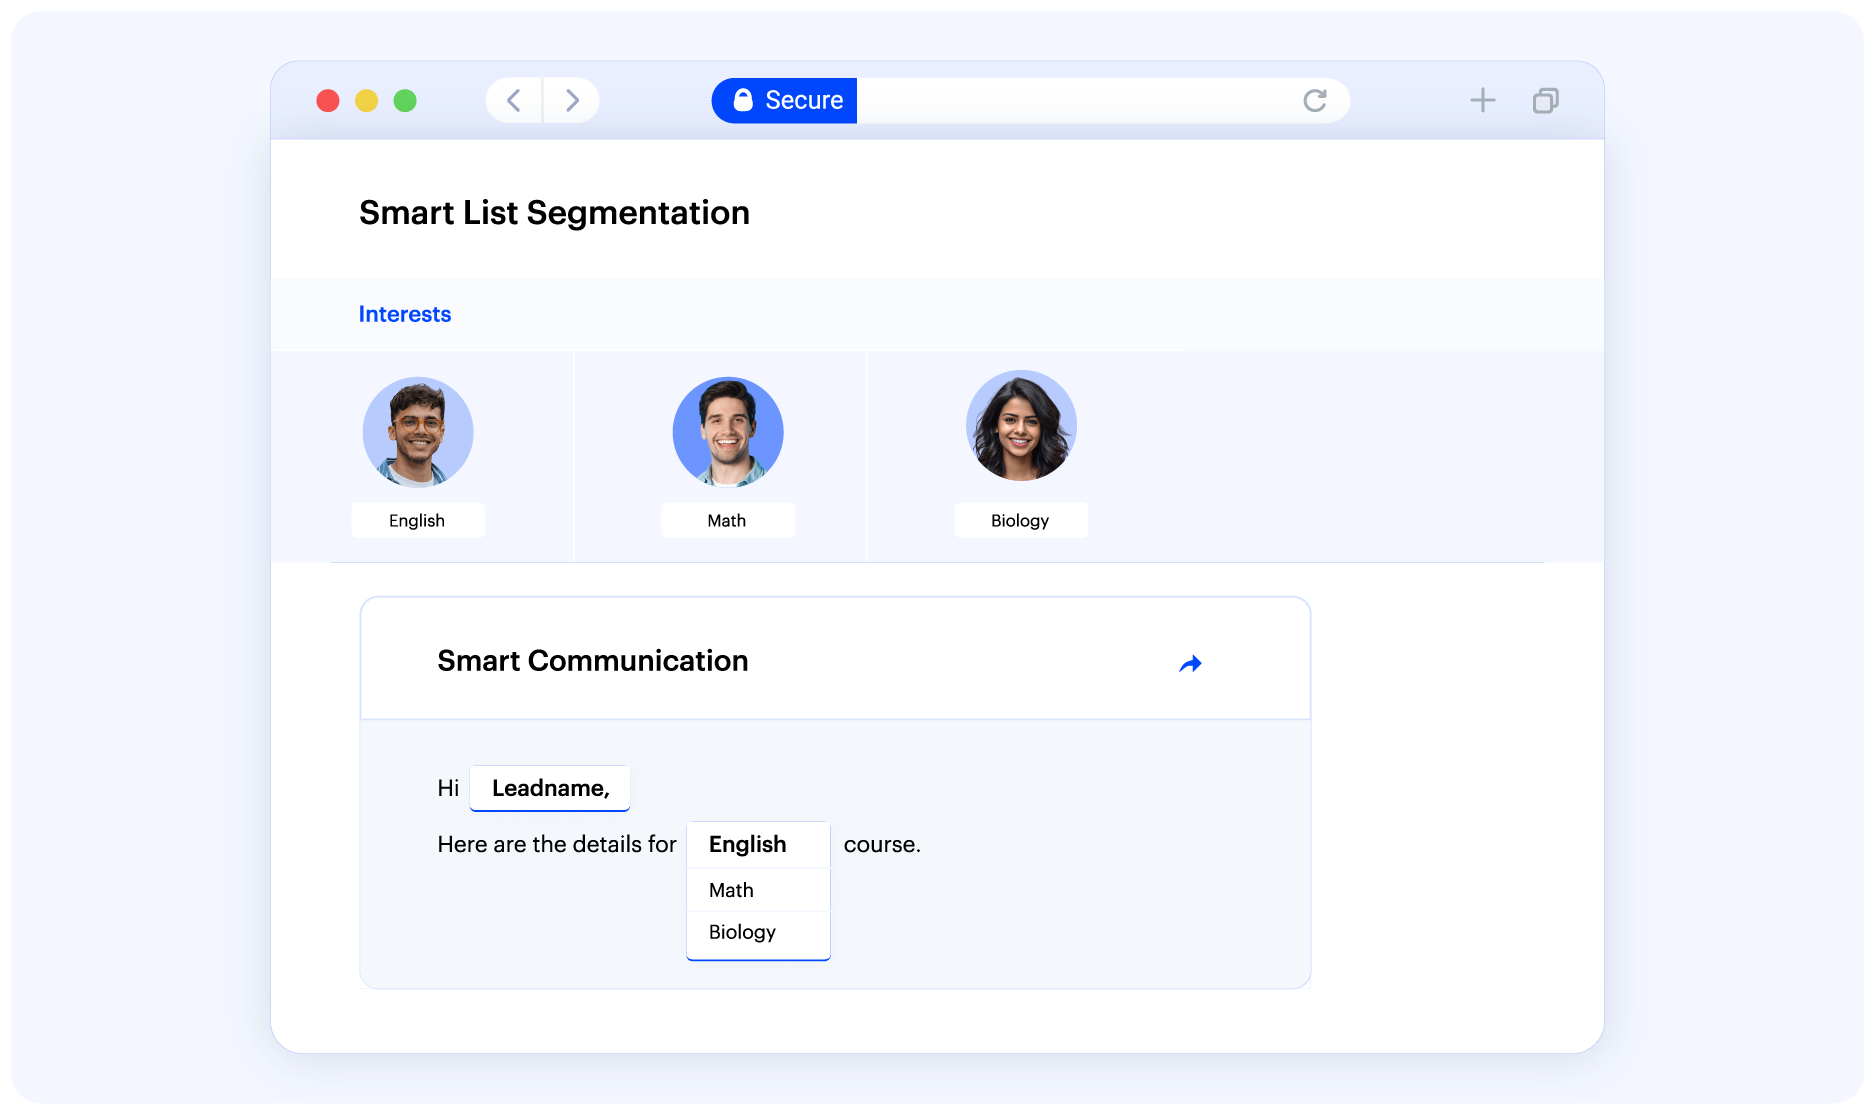Image resolution: width=1875 pixels, height=1115 pixels.
Task: Click the browser back arrow
Action: (x=514, y=100)
